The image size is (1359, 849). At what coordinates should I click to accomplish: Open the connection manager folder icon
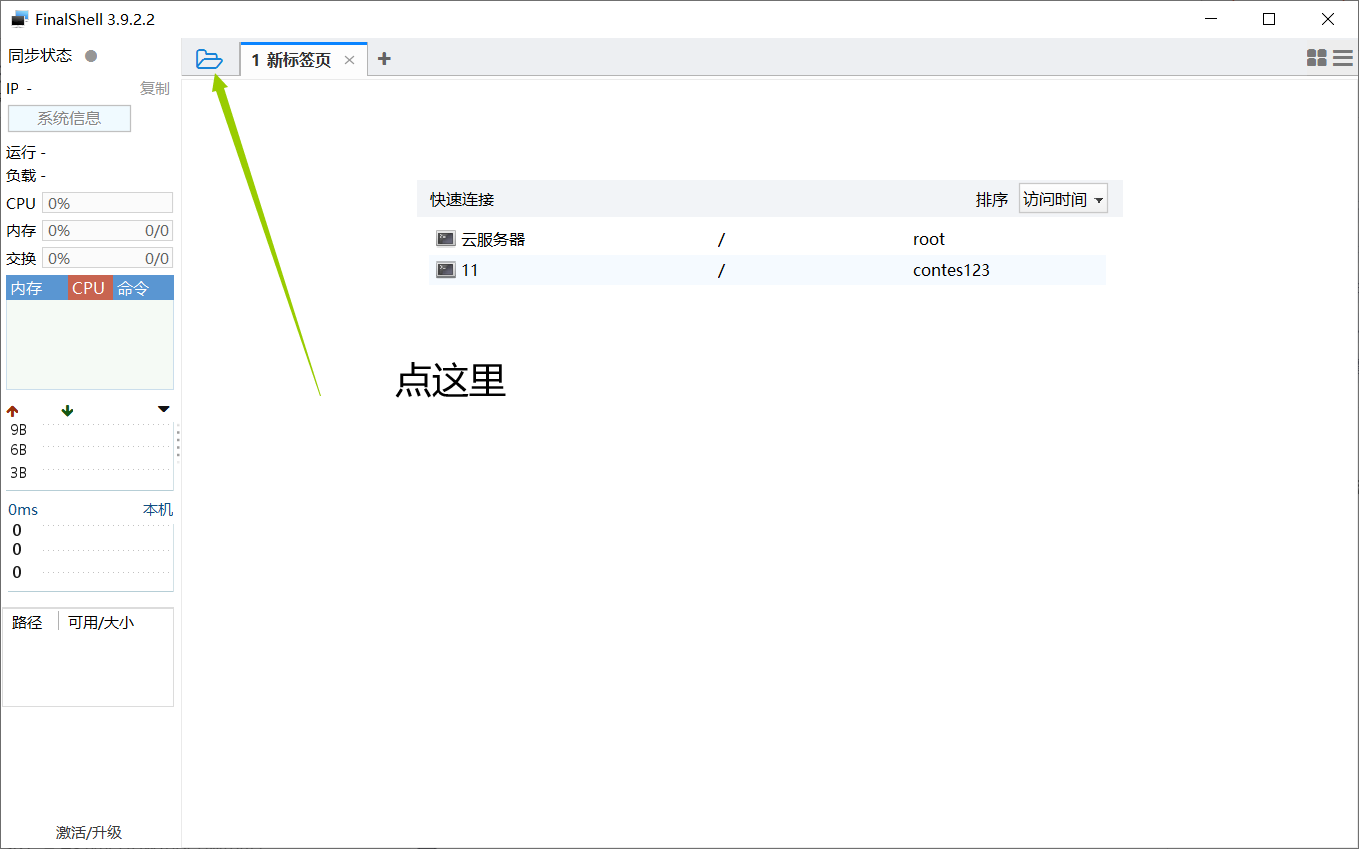(209, 59)
